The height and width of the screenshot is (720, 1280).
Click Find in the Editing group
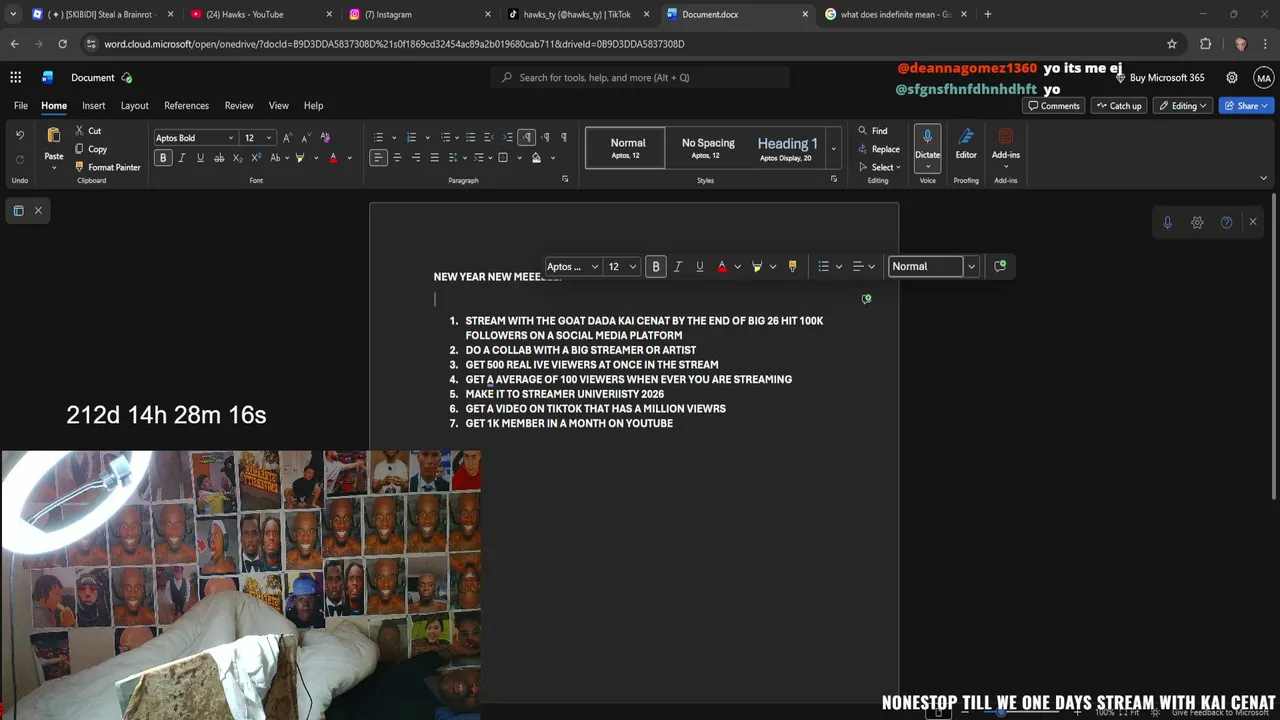pos(873,131)
